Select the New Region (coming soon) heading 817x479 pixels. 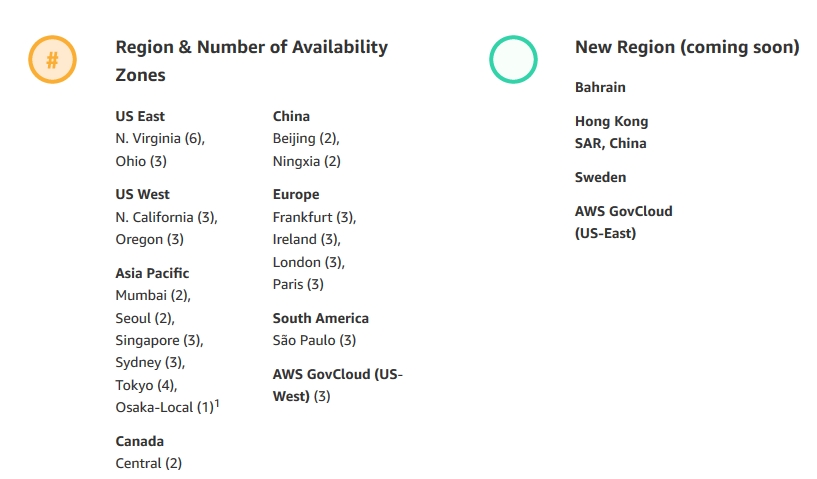(687, 47)
